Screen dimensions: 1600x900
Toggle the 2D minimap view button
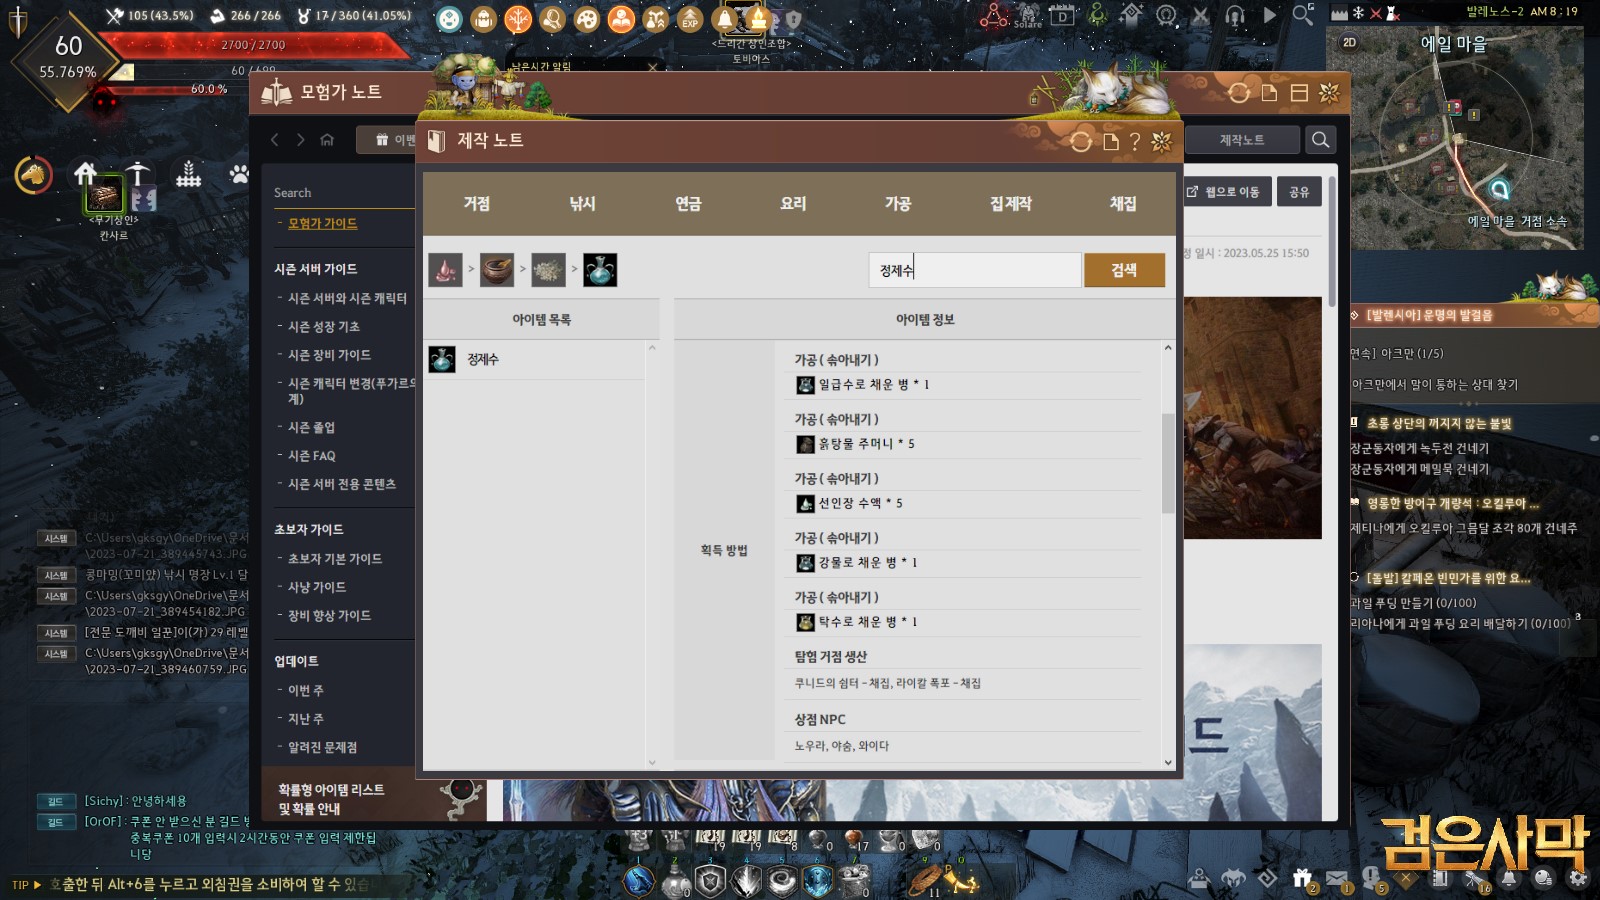[x=1350, y=42]
